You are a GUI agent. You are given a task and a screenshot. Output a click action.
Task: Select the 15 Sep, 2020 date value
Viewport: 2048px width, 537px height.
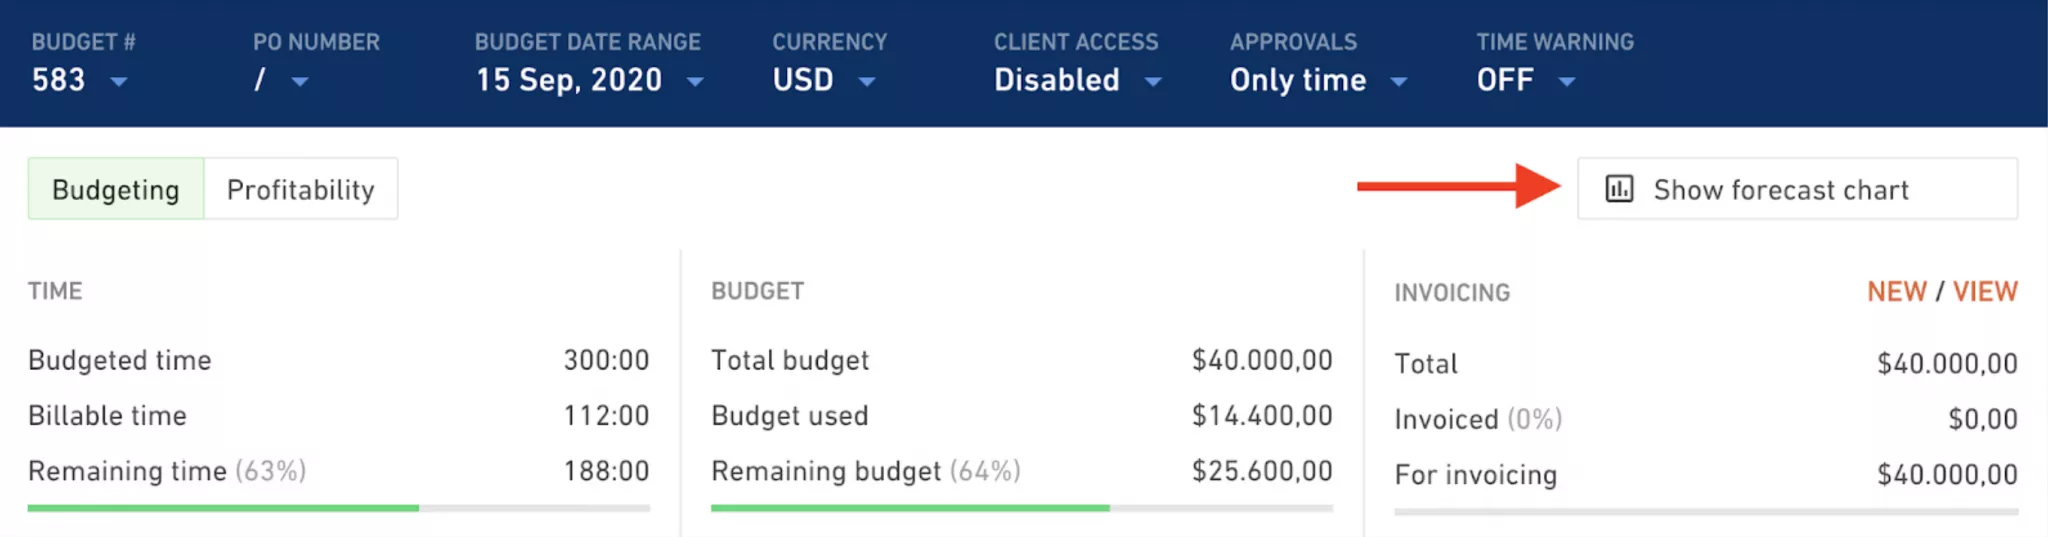pyautogui.click(x=569, y=80)
